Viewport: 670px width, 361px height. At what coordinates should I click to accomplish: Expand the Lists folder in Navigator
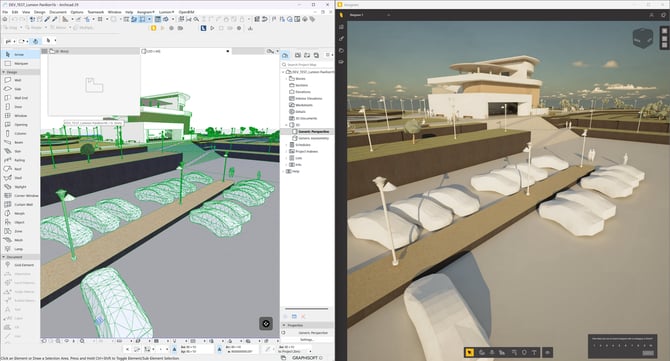[286, 158]
